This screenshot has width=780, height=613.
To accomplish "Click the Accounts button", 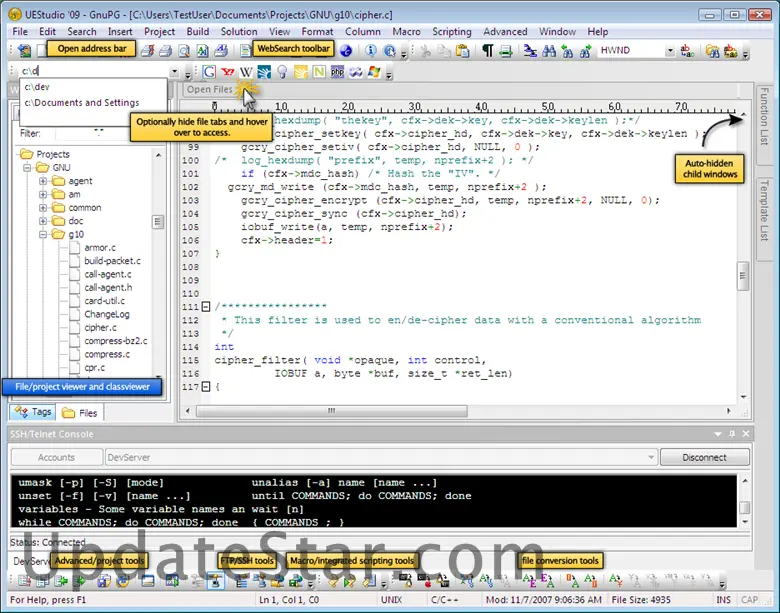I will coord(56,457).
